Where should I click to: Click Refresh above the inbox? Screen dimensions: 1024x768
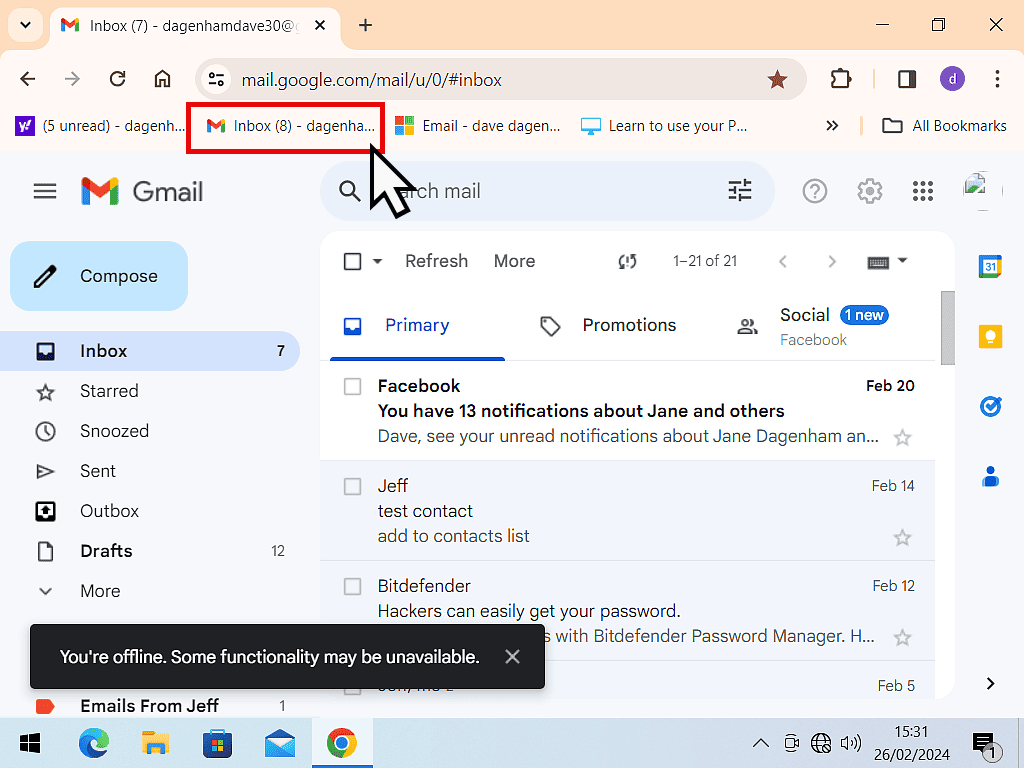click(436, 261)
